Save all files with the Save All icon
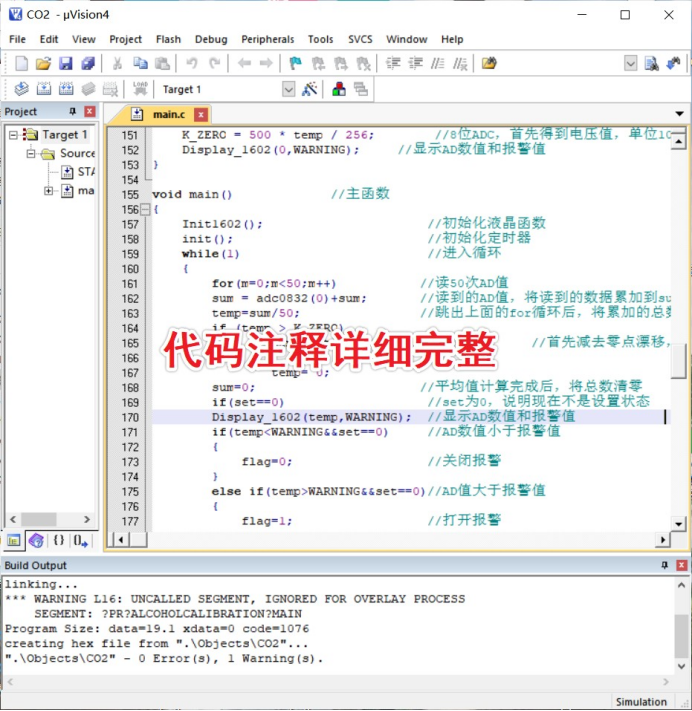The image size is (692, 711). [88, 63]
